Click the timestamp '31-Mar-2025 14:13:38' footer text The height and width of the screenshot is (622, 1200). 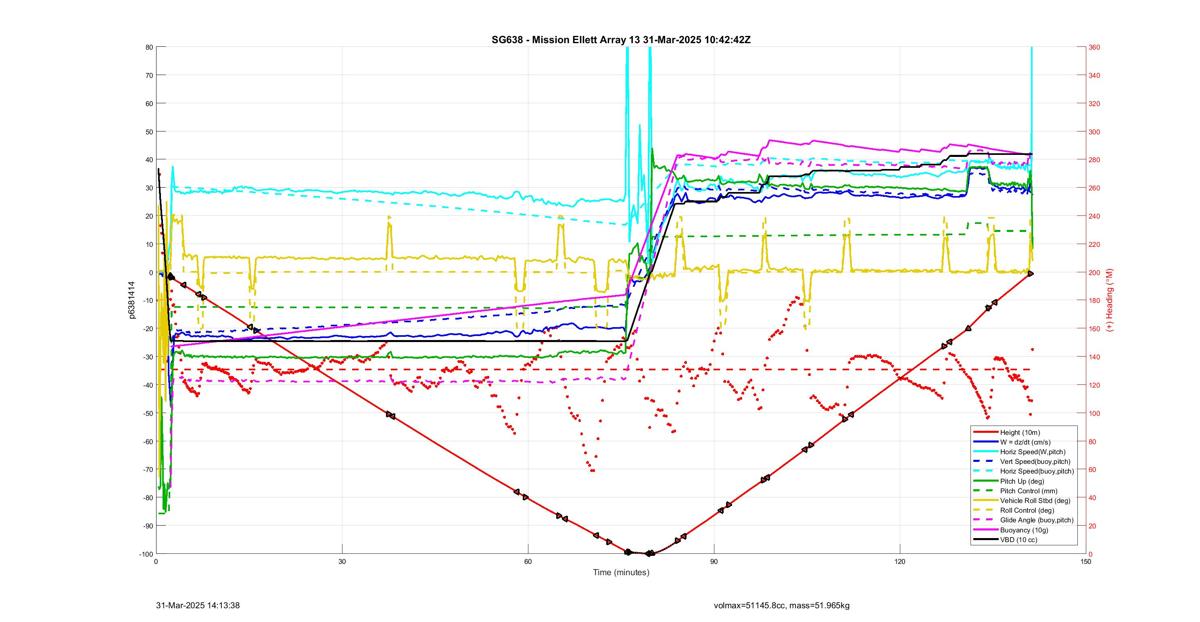[x=198, y=605]
